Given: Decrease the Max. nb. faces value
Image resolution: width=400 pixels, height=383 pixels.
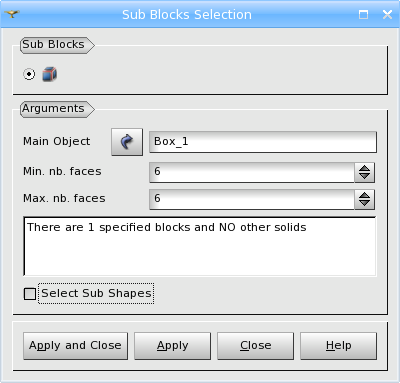Looking at the screenshot, I should click(x=364, y=204).
